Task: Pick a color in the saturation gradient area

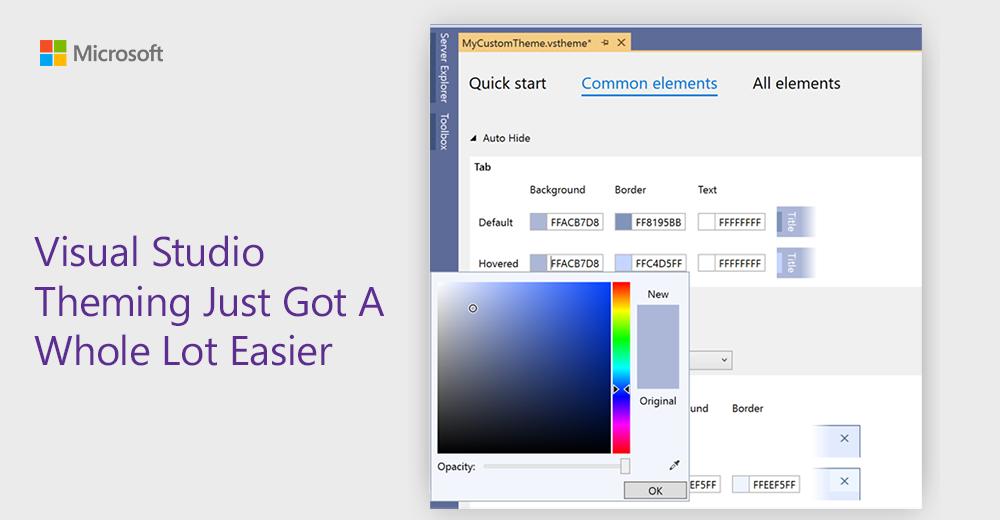Action: coord(524,368)
